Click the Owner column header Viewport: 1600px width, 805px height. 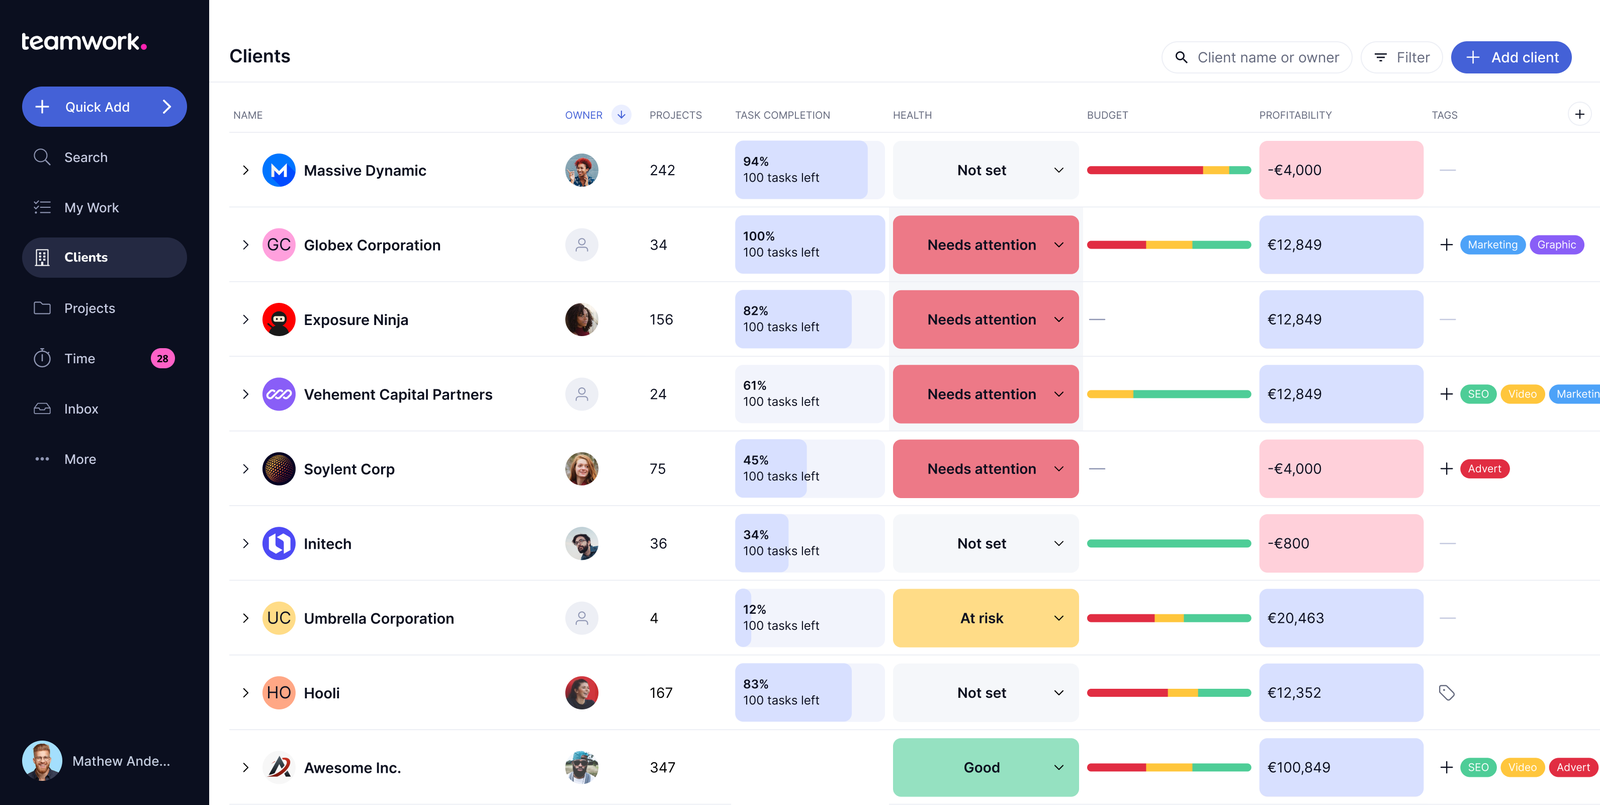click(x=584, y=115)
